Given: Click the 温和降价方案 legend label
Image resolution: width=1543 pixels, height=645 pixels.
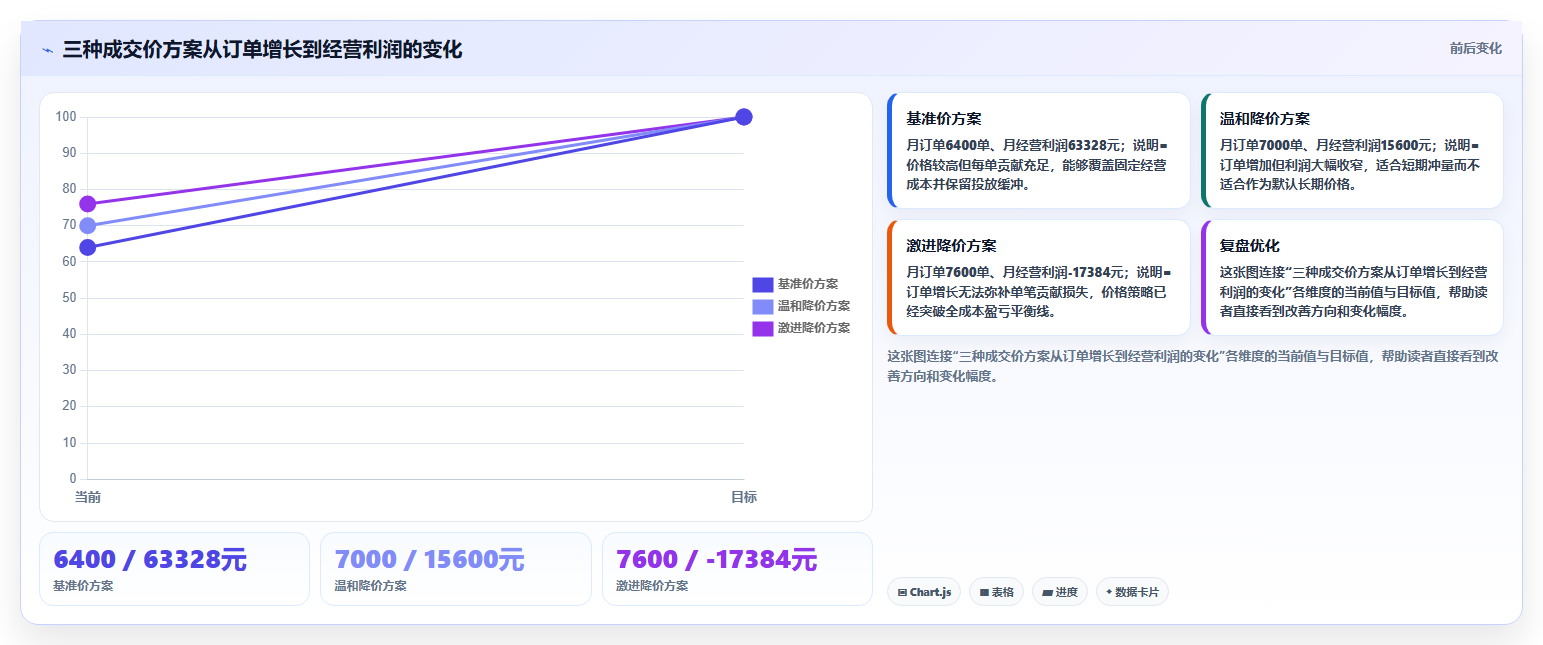Looking at the screenshot, I should [x=814, y=306].
